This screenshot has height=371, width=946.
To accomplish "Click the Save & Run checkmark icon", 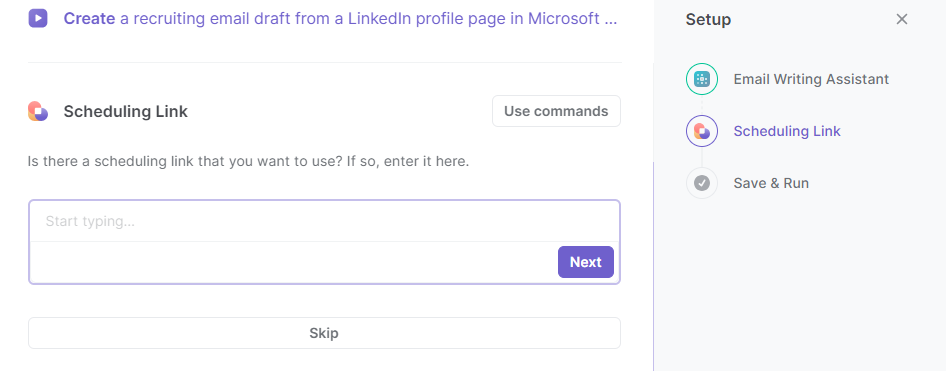I will pos(702,183).
